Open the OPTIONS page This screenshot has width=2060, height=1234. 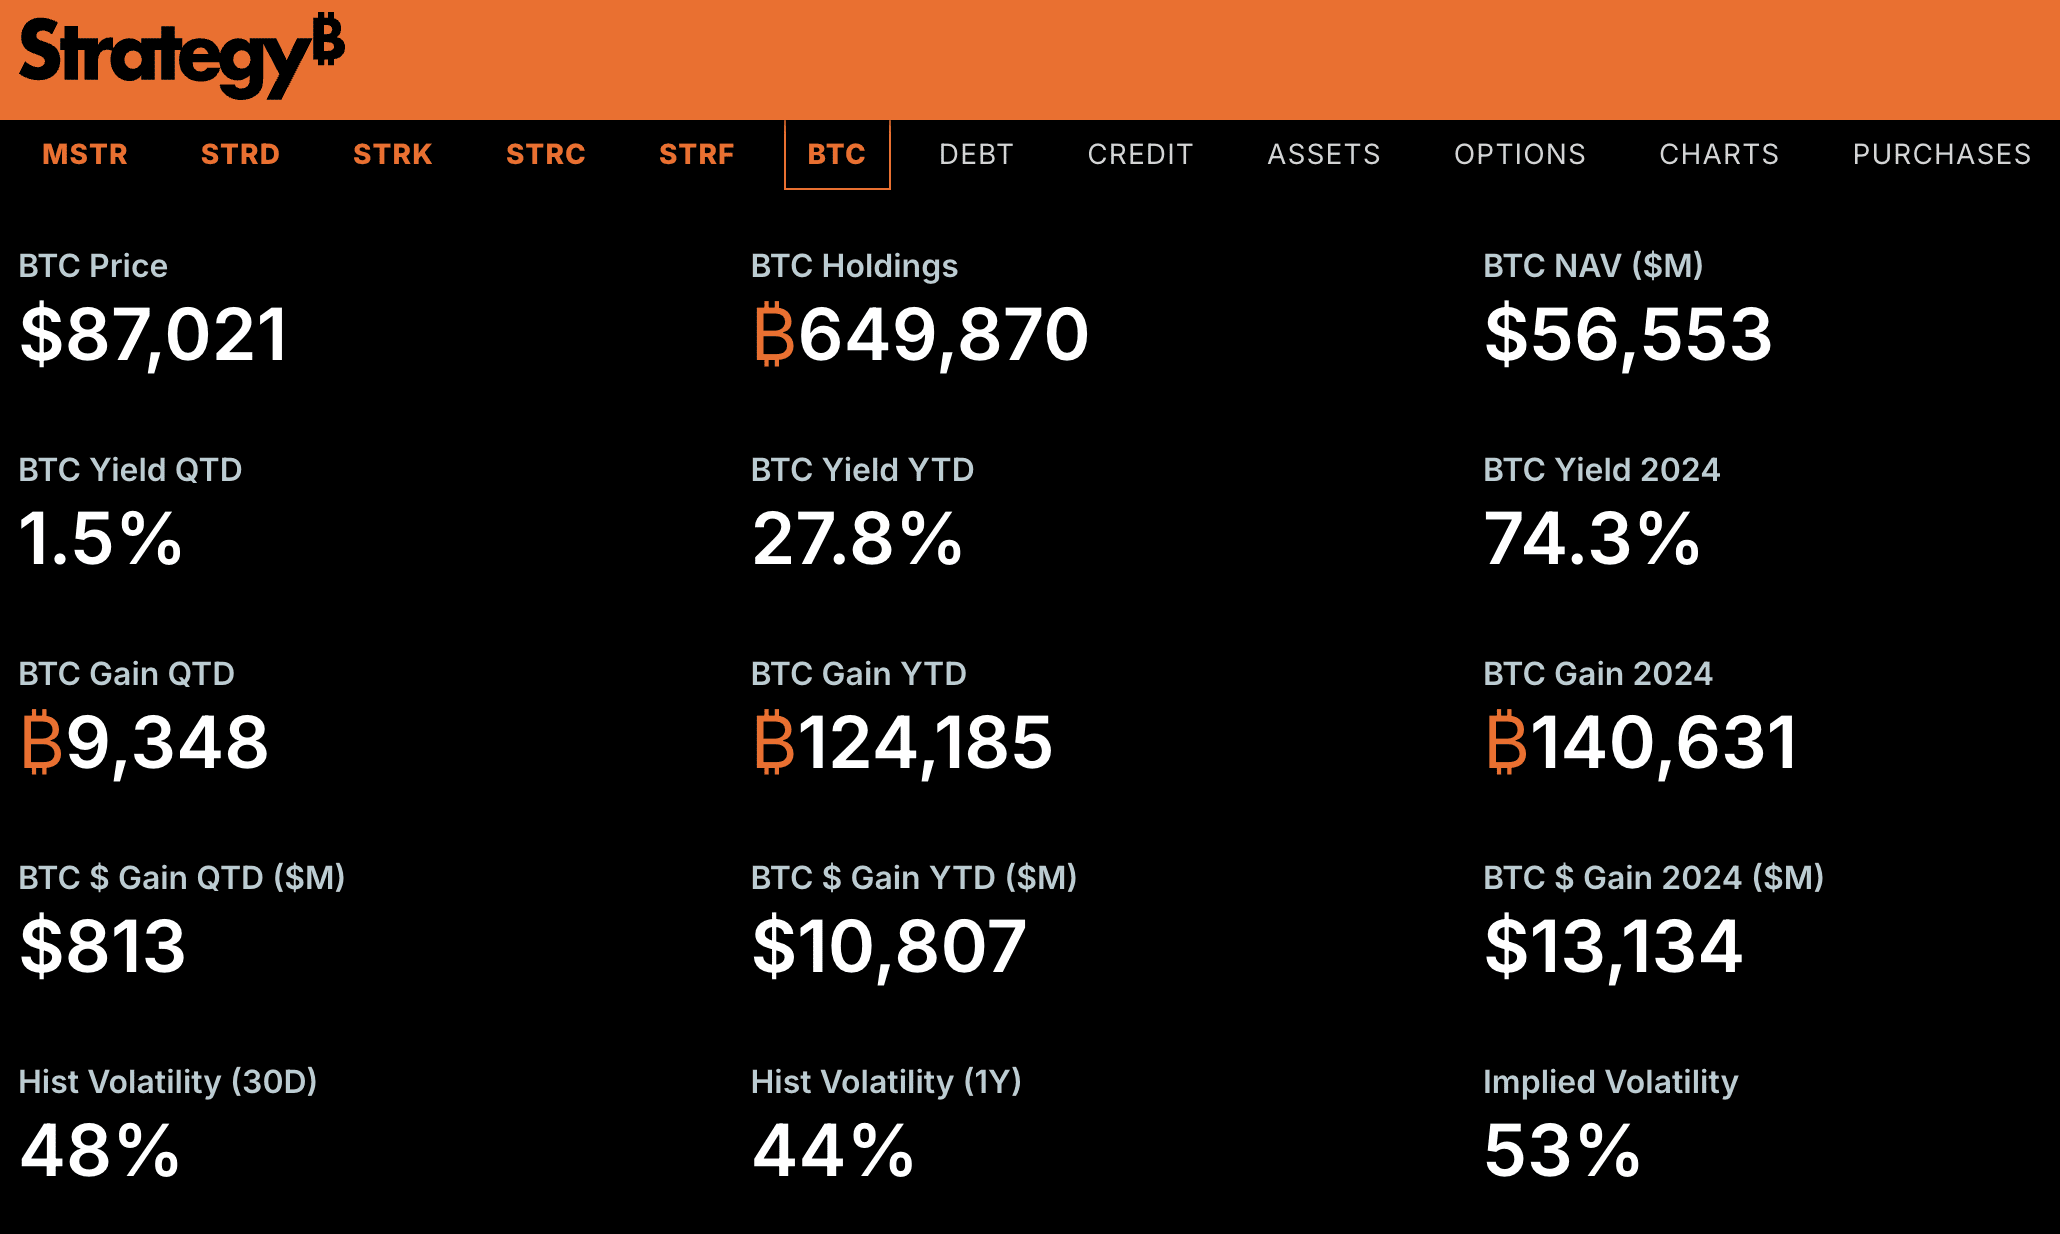tap(1519, 154)
